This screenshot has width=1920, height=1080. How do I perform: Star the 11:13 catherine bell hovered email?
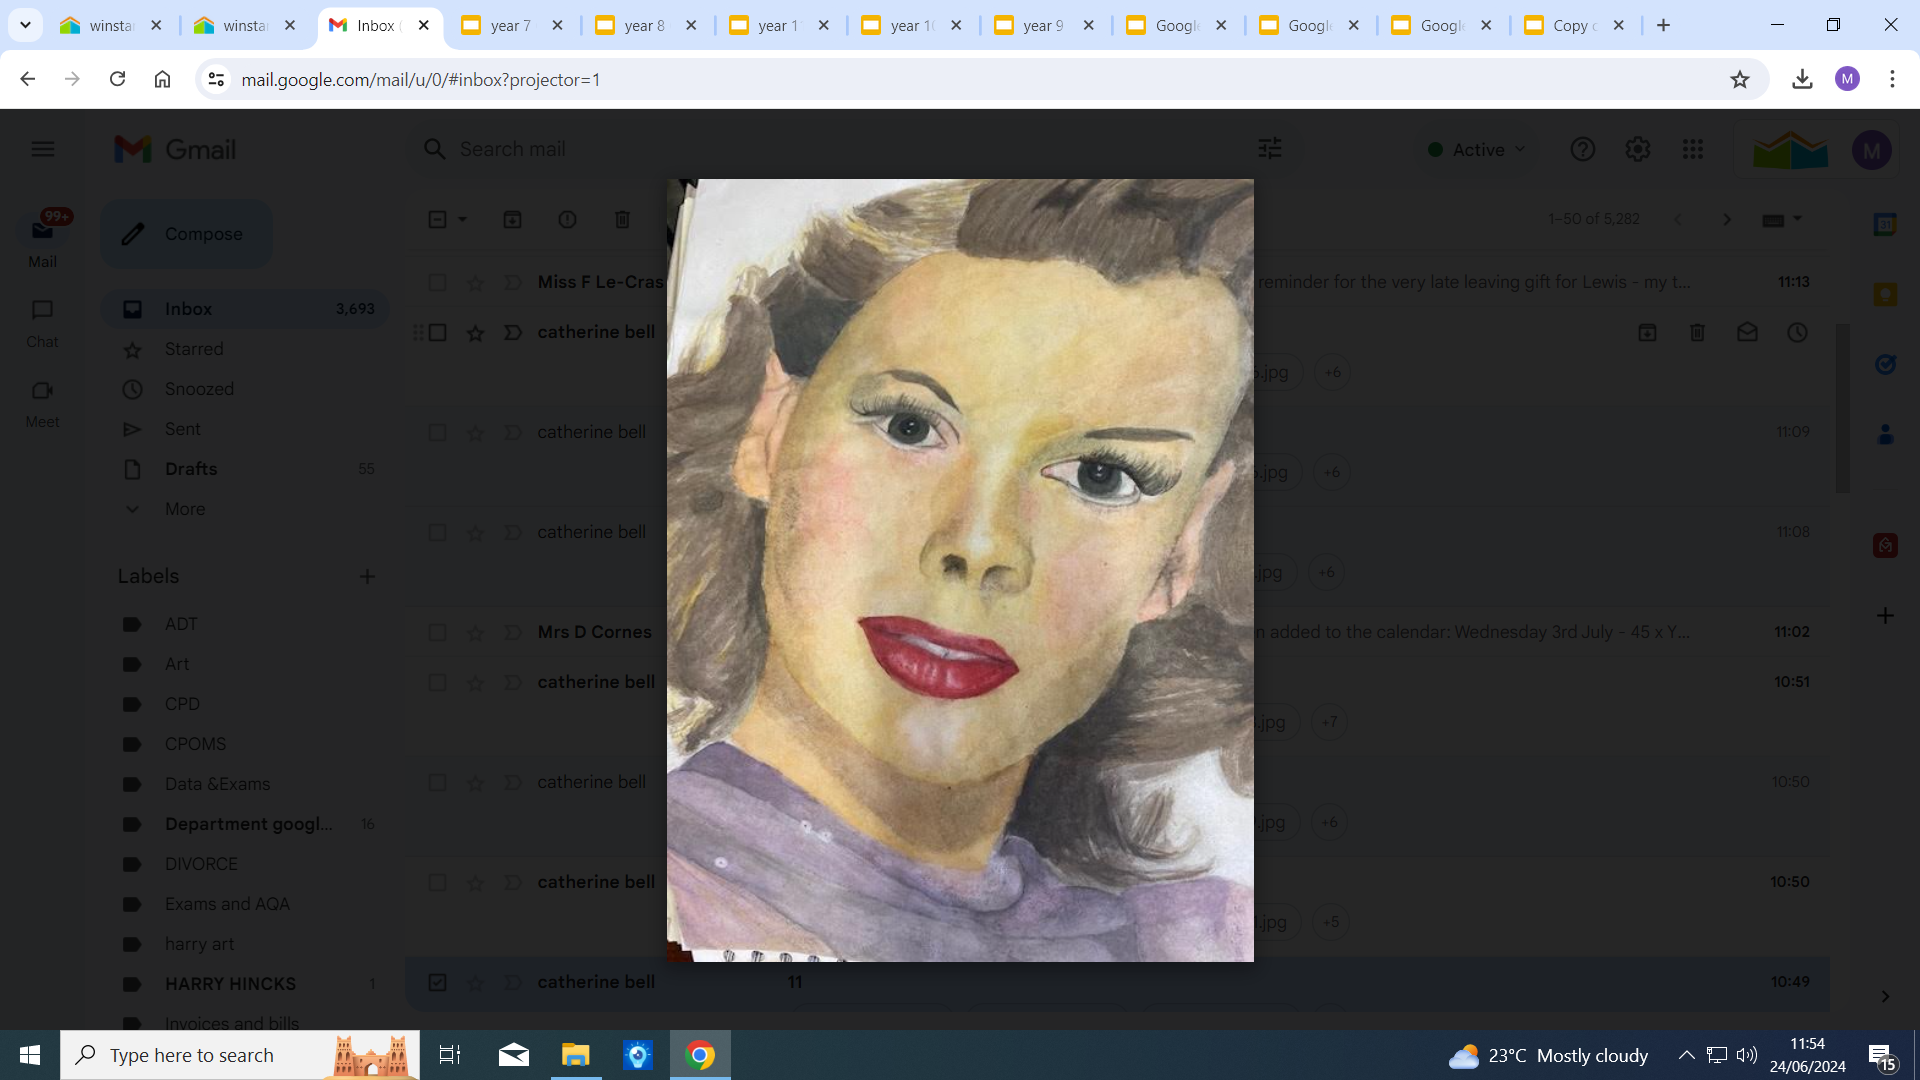tap(475, 333)
